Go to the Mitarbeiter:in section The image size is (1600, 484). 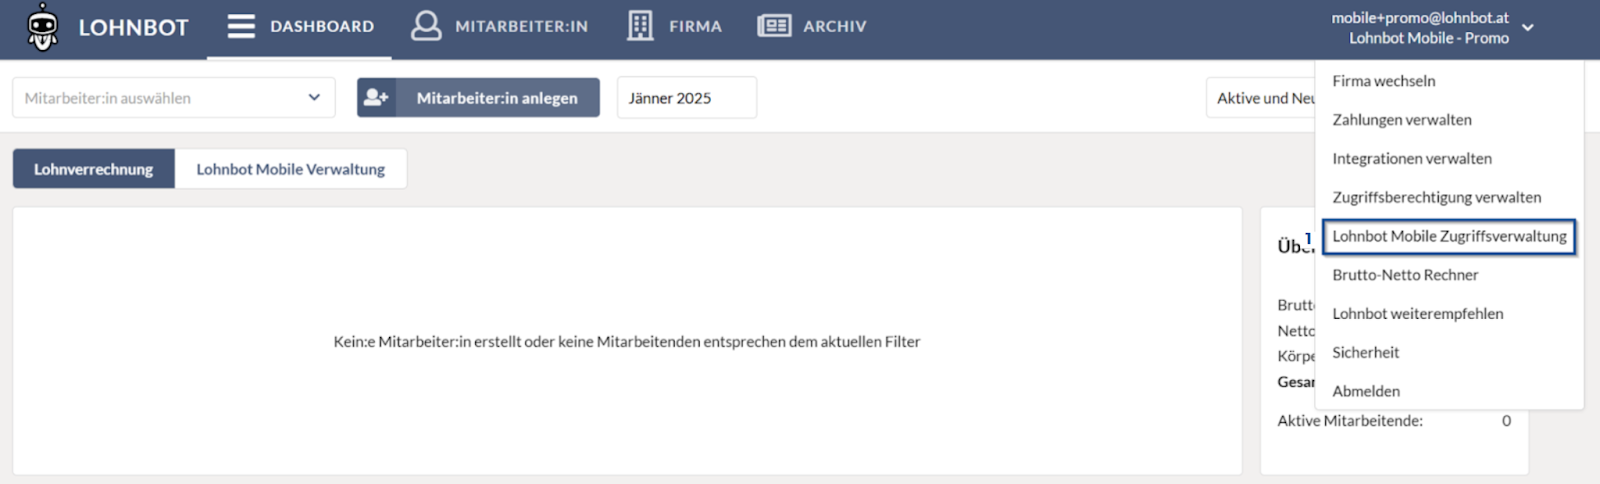click(x=499, y=27)
